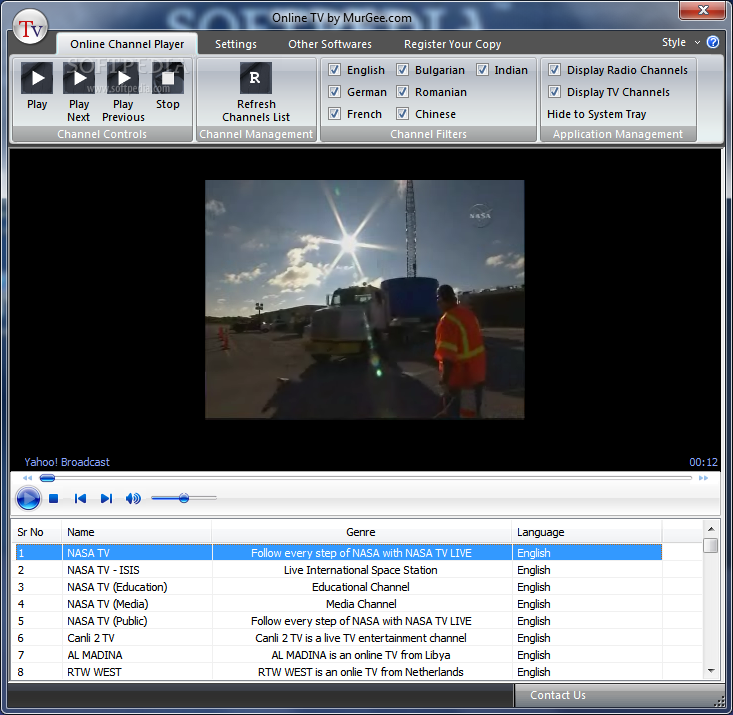The image size is (733, 715).
Task: Click the media player stop square
Action: click(54, 498)
